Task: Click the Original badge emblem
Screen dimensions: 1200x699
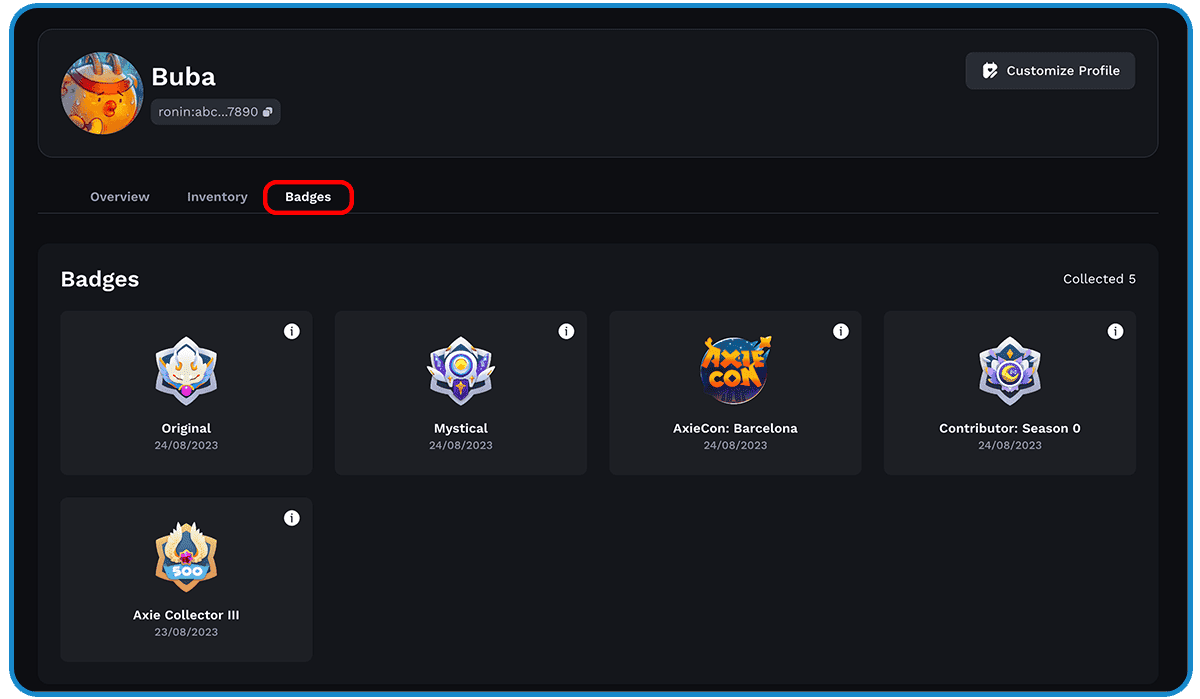Action: tap(186, 371)
